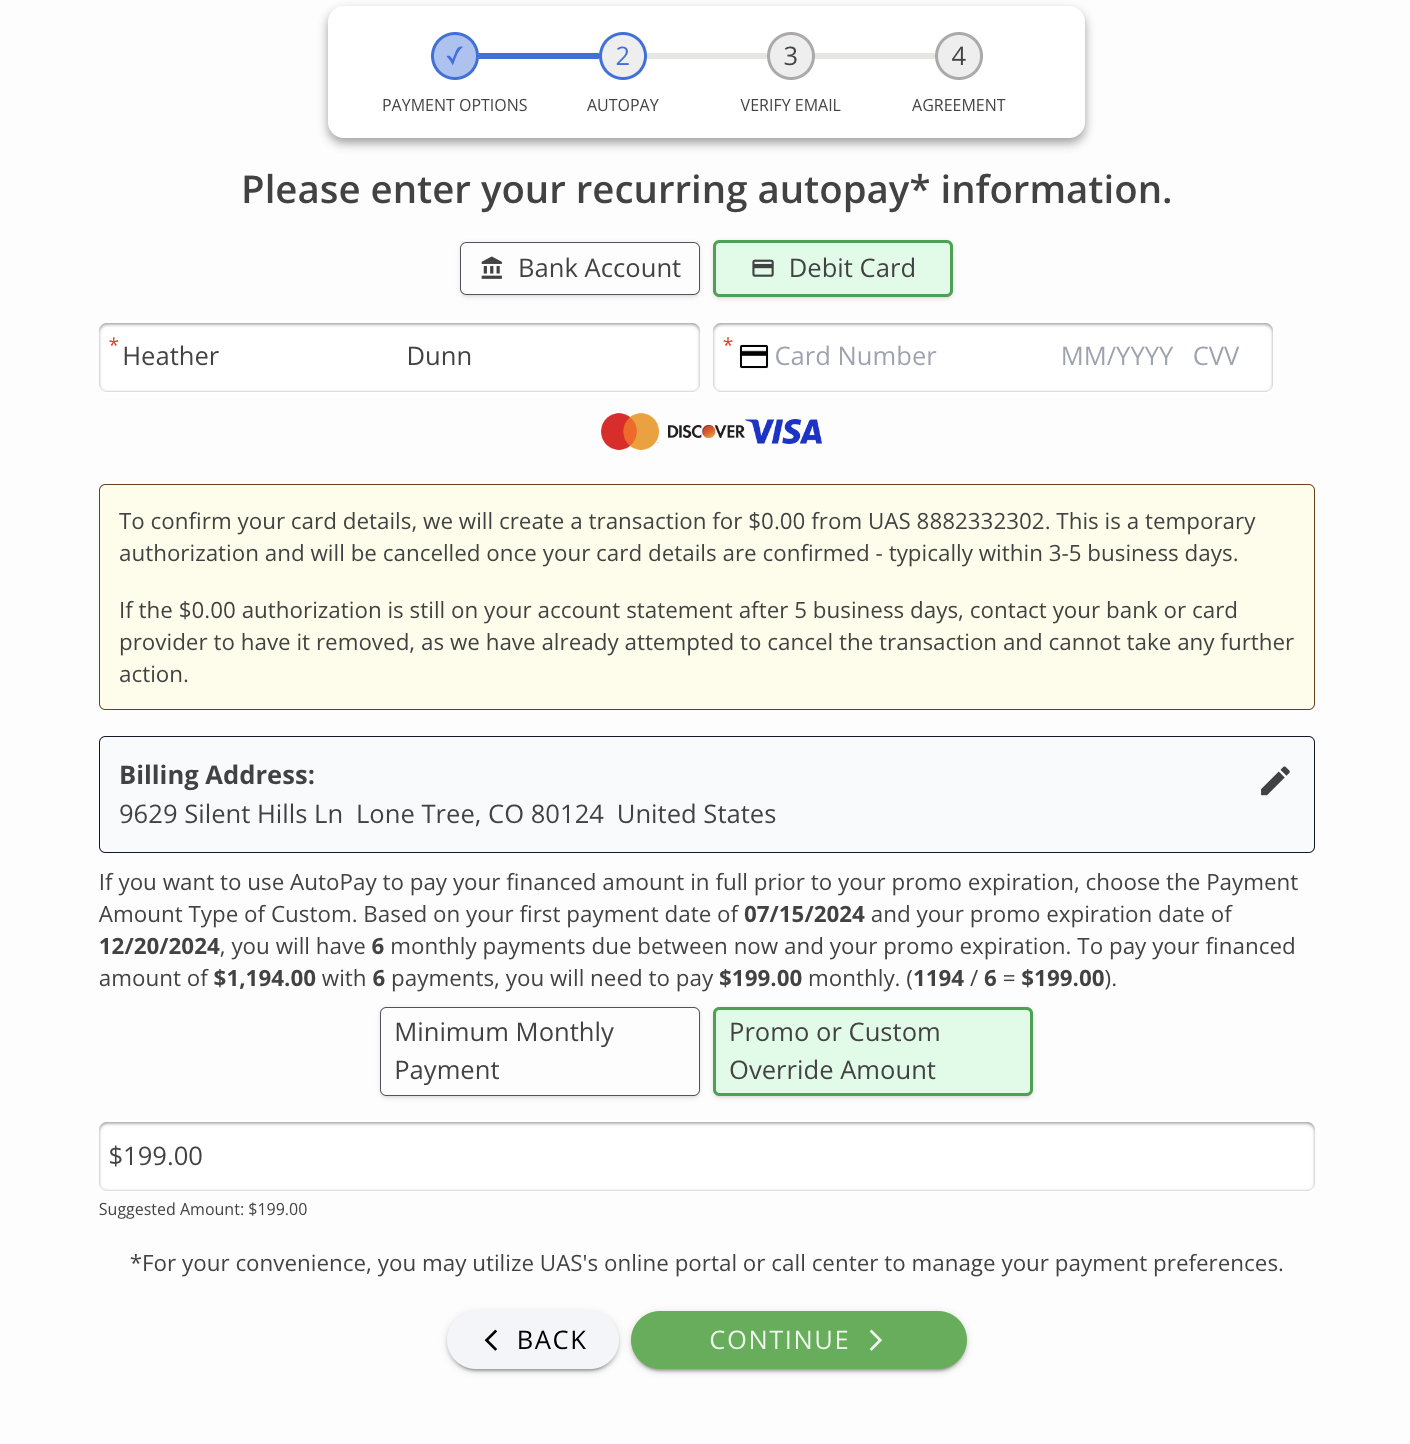Click the Discover logo
The height and width of the screenshot is (1444, 1410).
coord(705,431)
